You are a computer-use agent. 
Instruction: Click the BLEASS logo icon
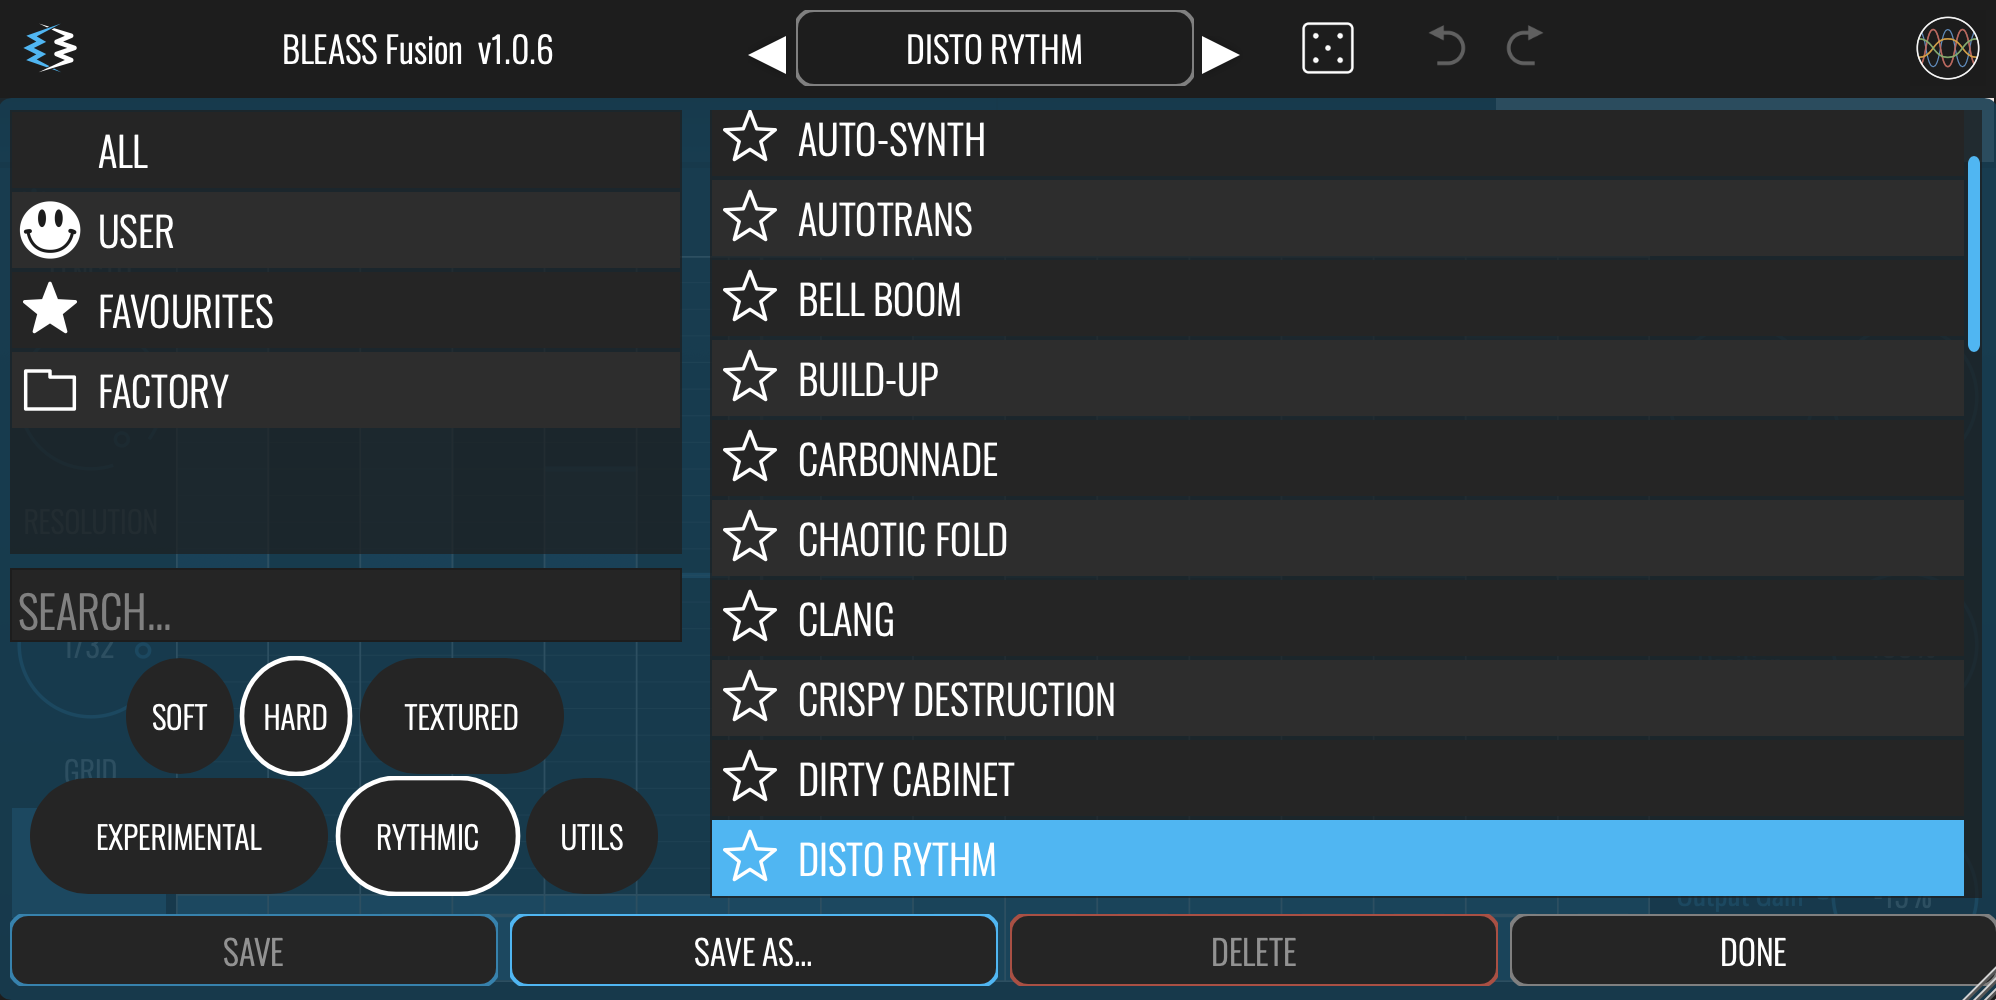[x=50, y=49]
